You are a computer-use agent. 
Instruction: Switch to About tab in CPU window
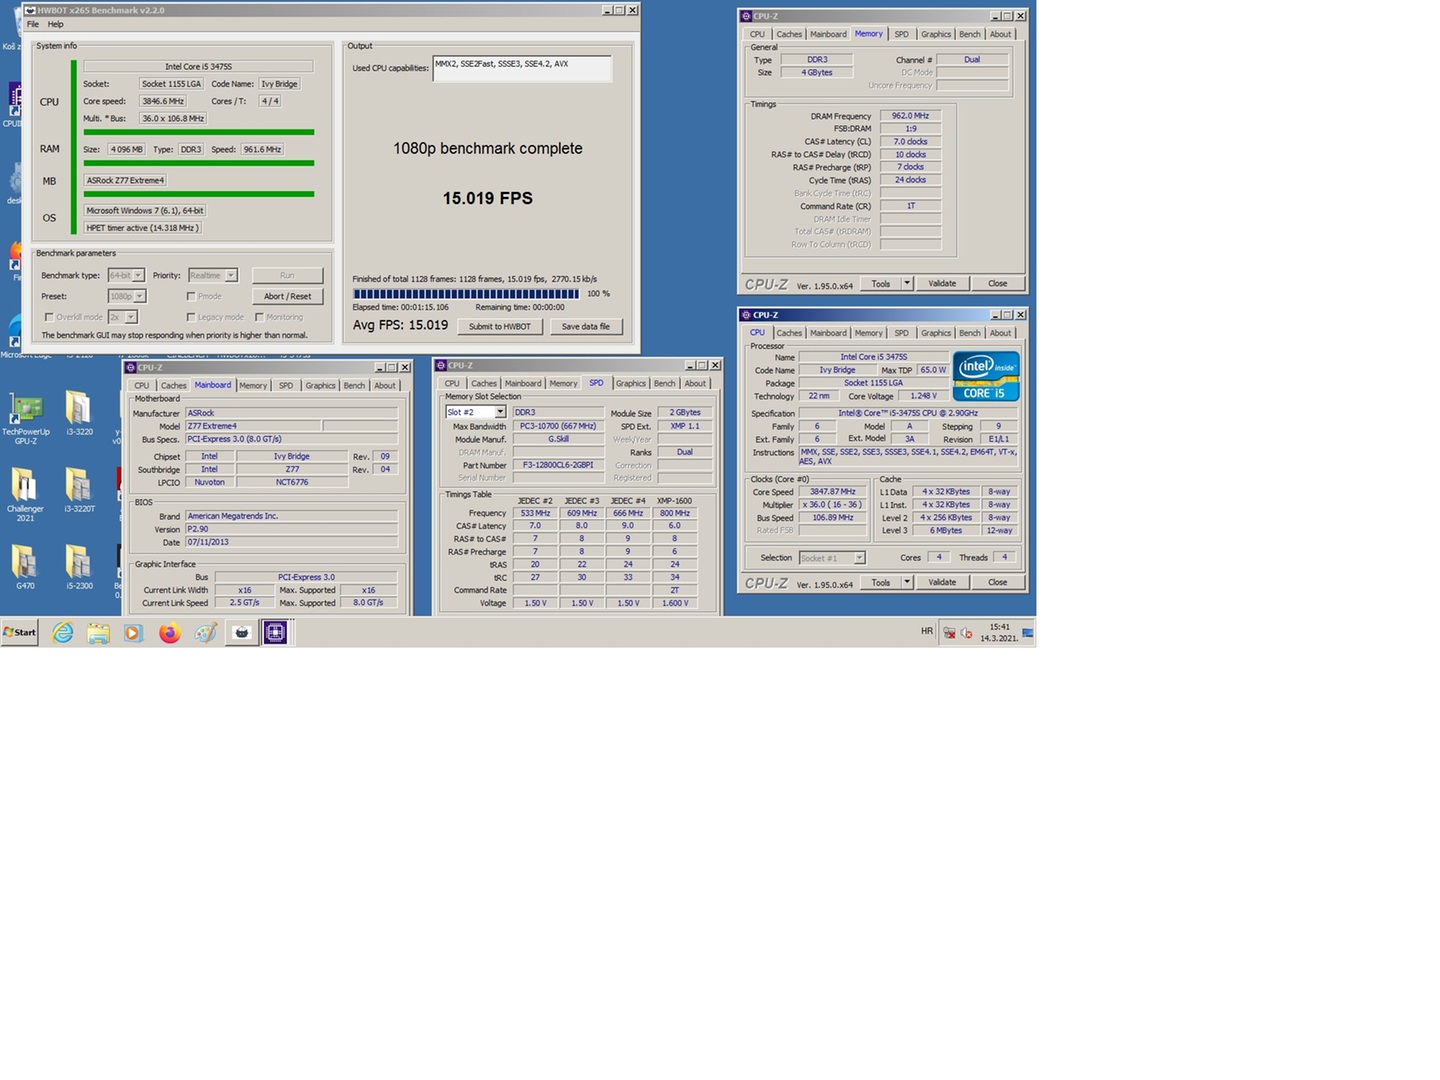pyautogui.click(x=1000, y=333)
